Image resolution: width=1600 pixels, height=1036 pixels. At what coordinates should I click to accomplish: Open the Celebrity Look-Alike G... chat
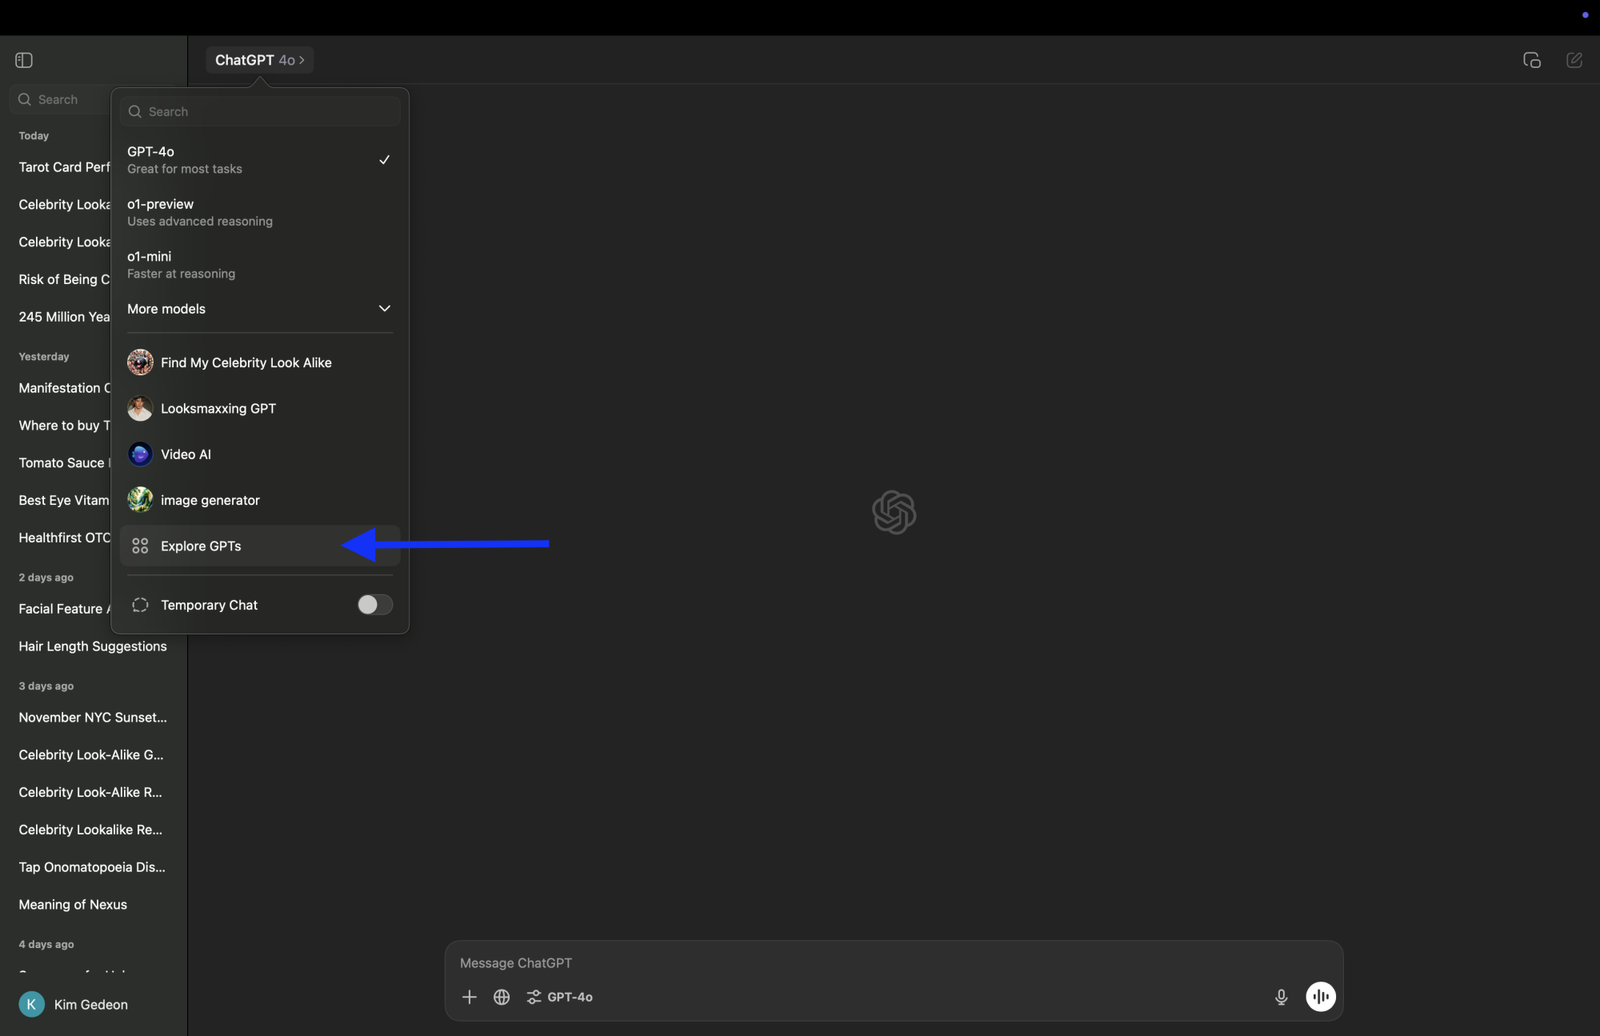93,755
